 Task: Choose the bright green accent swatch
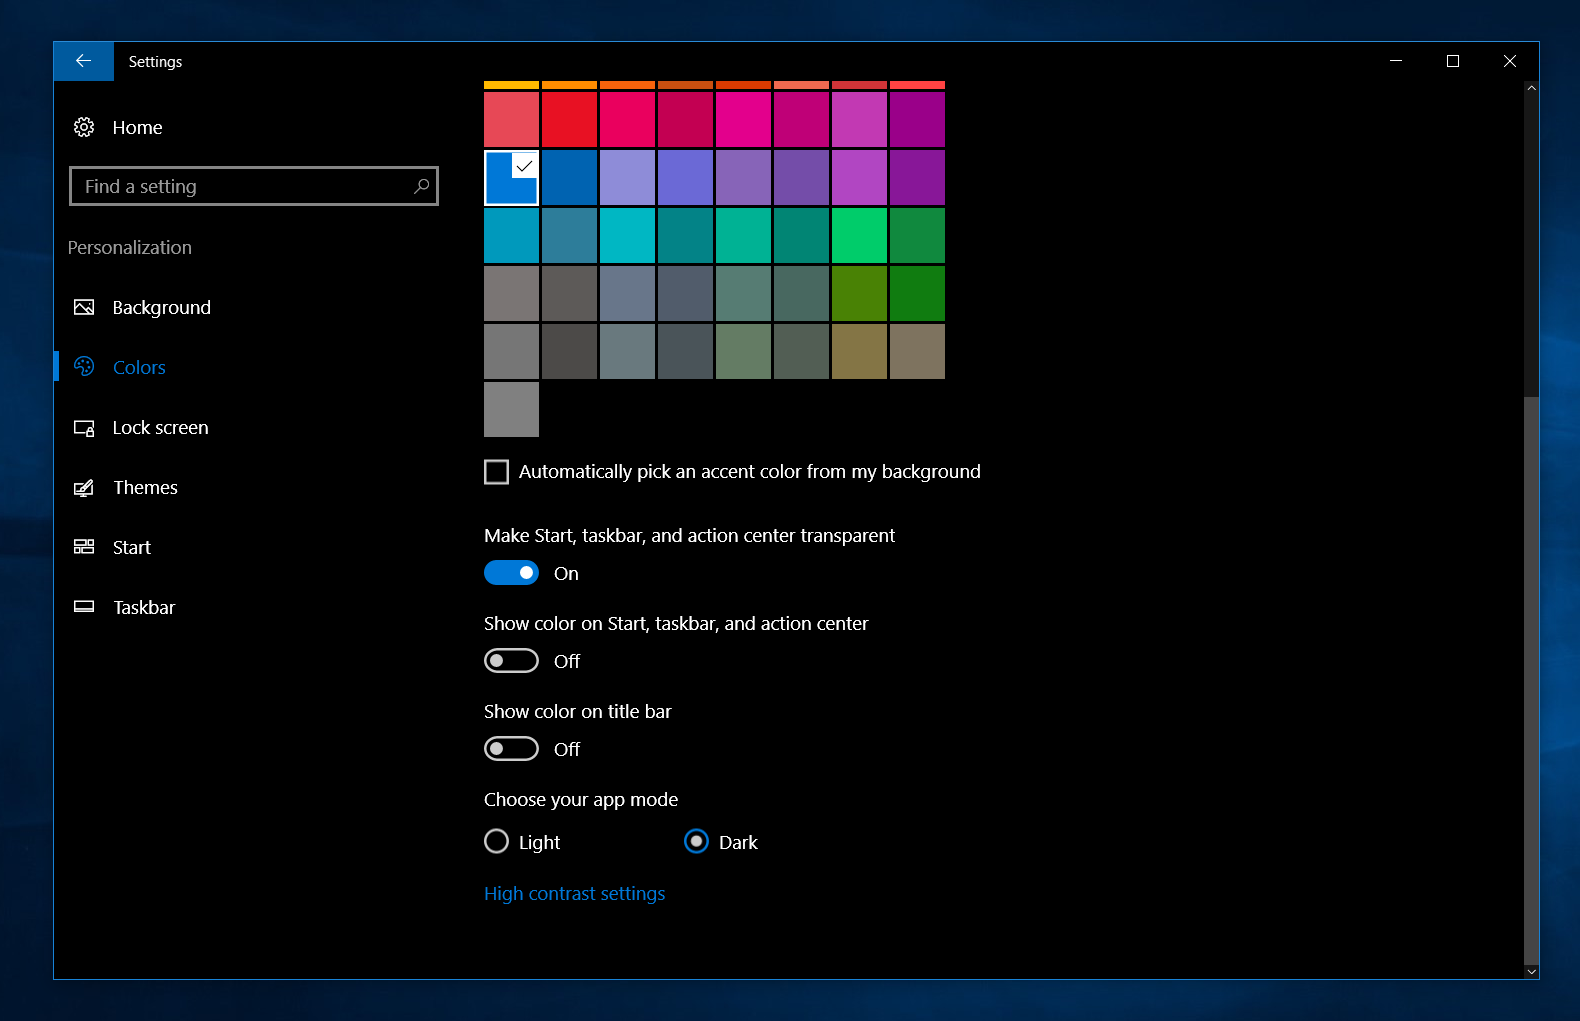pyautogui.click(x=859, y=235)
